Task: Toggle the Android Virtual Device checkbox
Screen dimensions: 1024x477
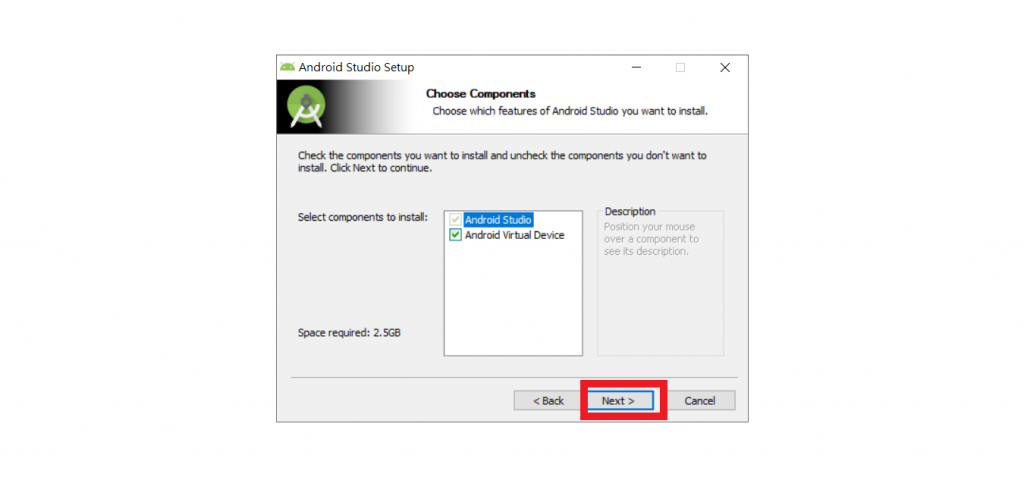Action: (456, 235)
